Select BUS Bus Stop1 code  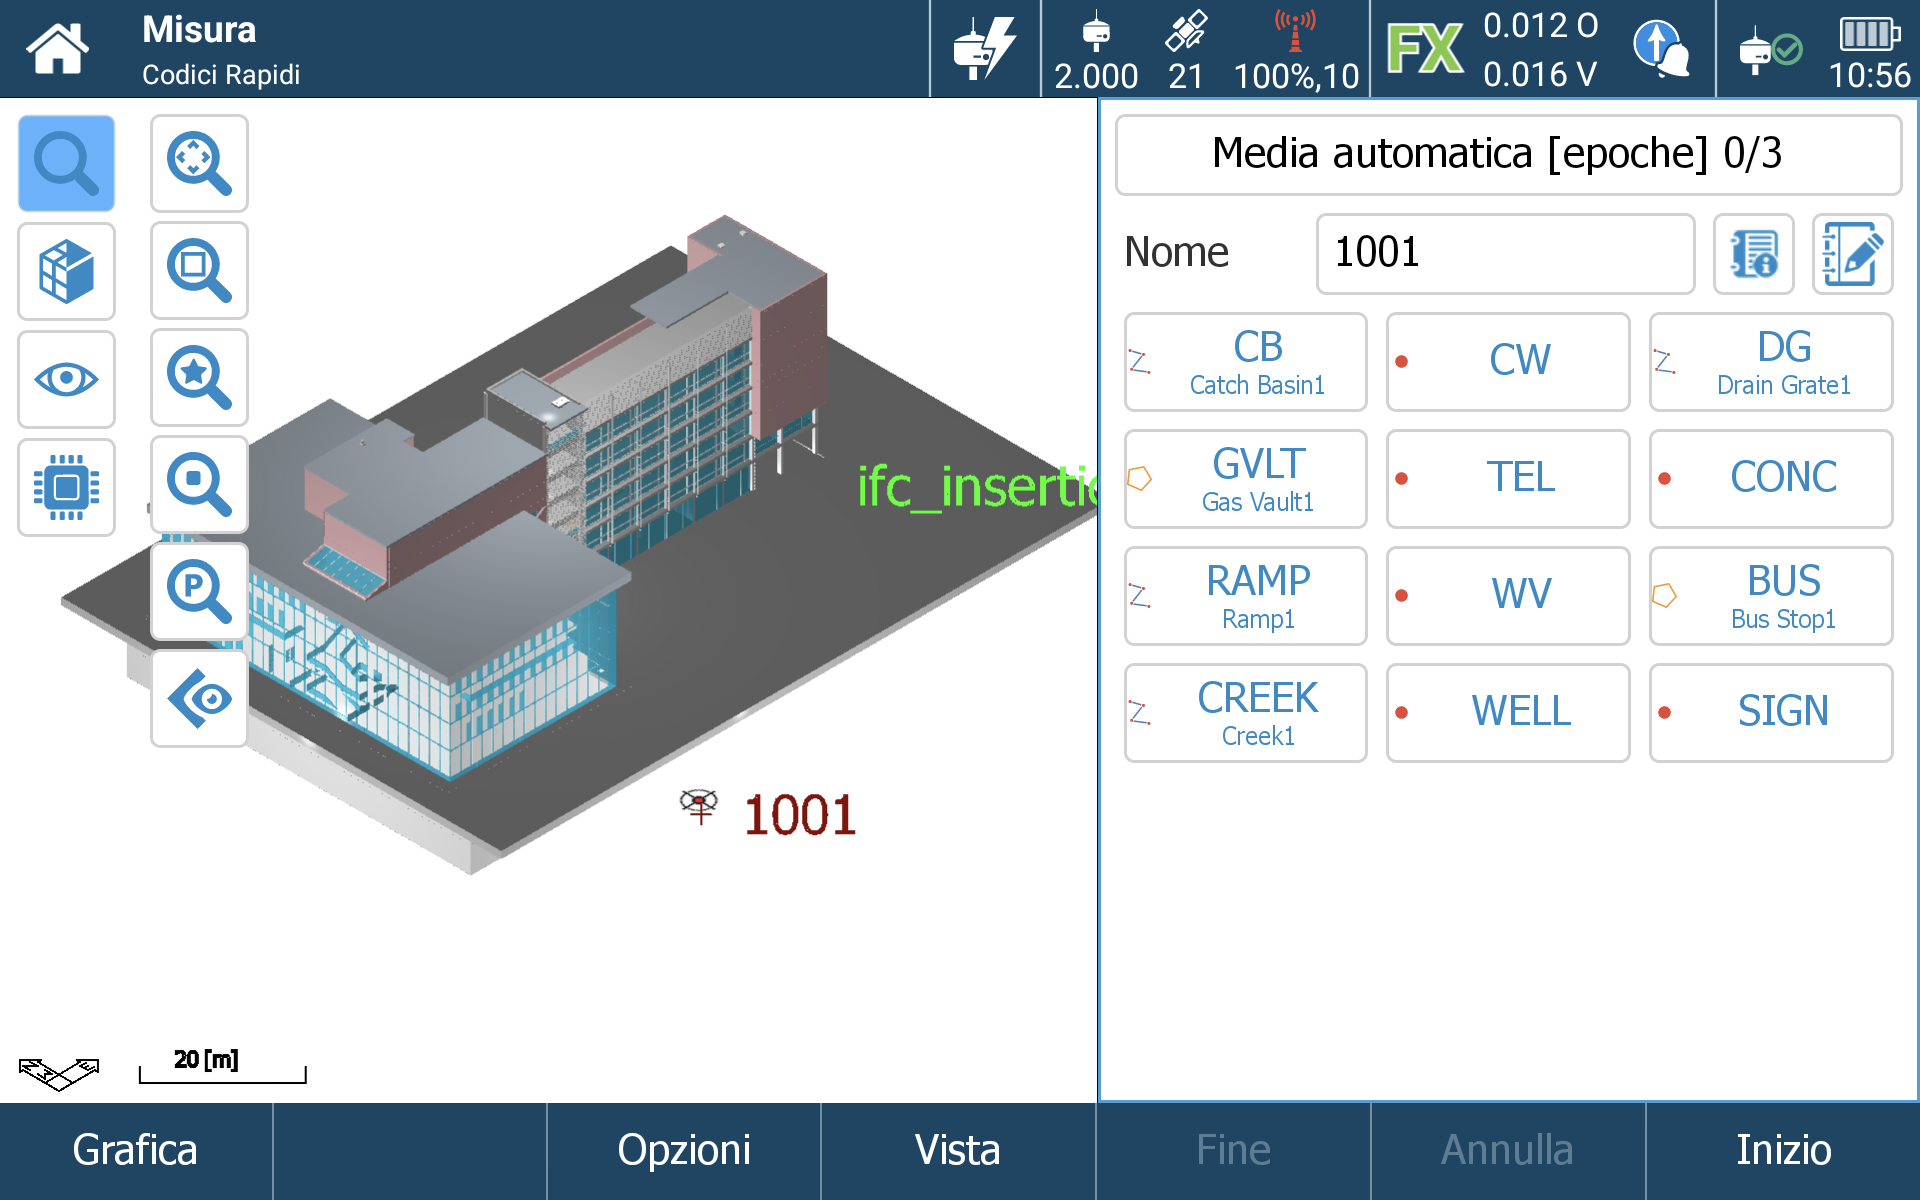click(x=1771, y=596)
